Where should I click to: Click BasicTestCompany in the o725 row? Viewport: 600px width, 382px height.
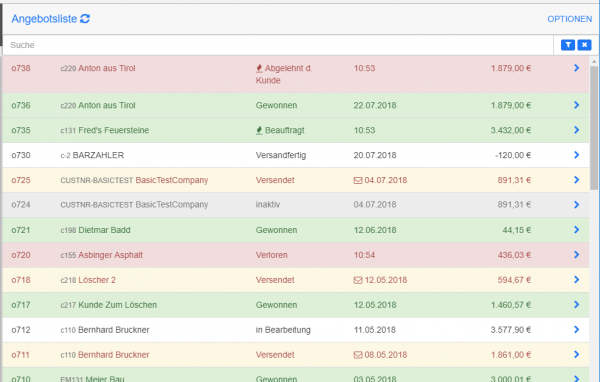[172, 180]
